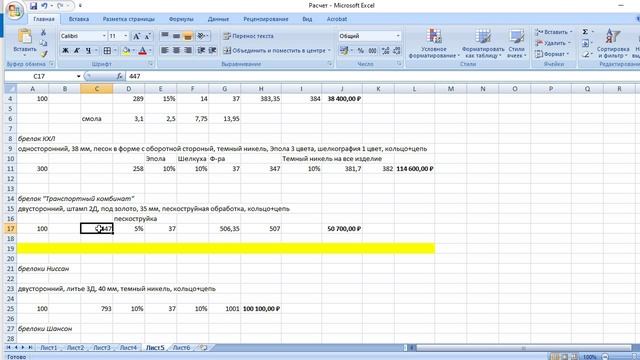Activate the Format Painter brush
The height and width of the screenshot is (360, 640).
(43, 53)
